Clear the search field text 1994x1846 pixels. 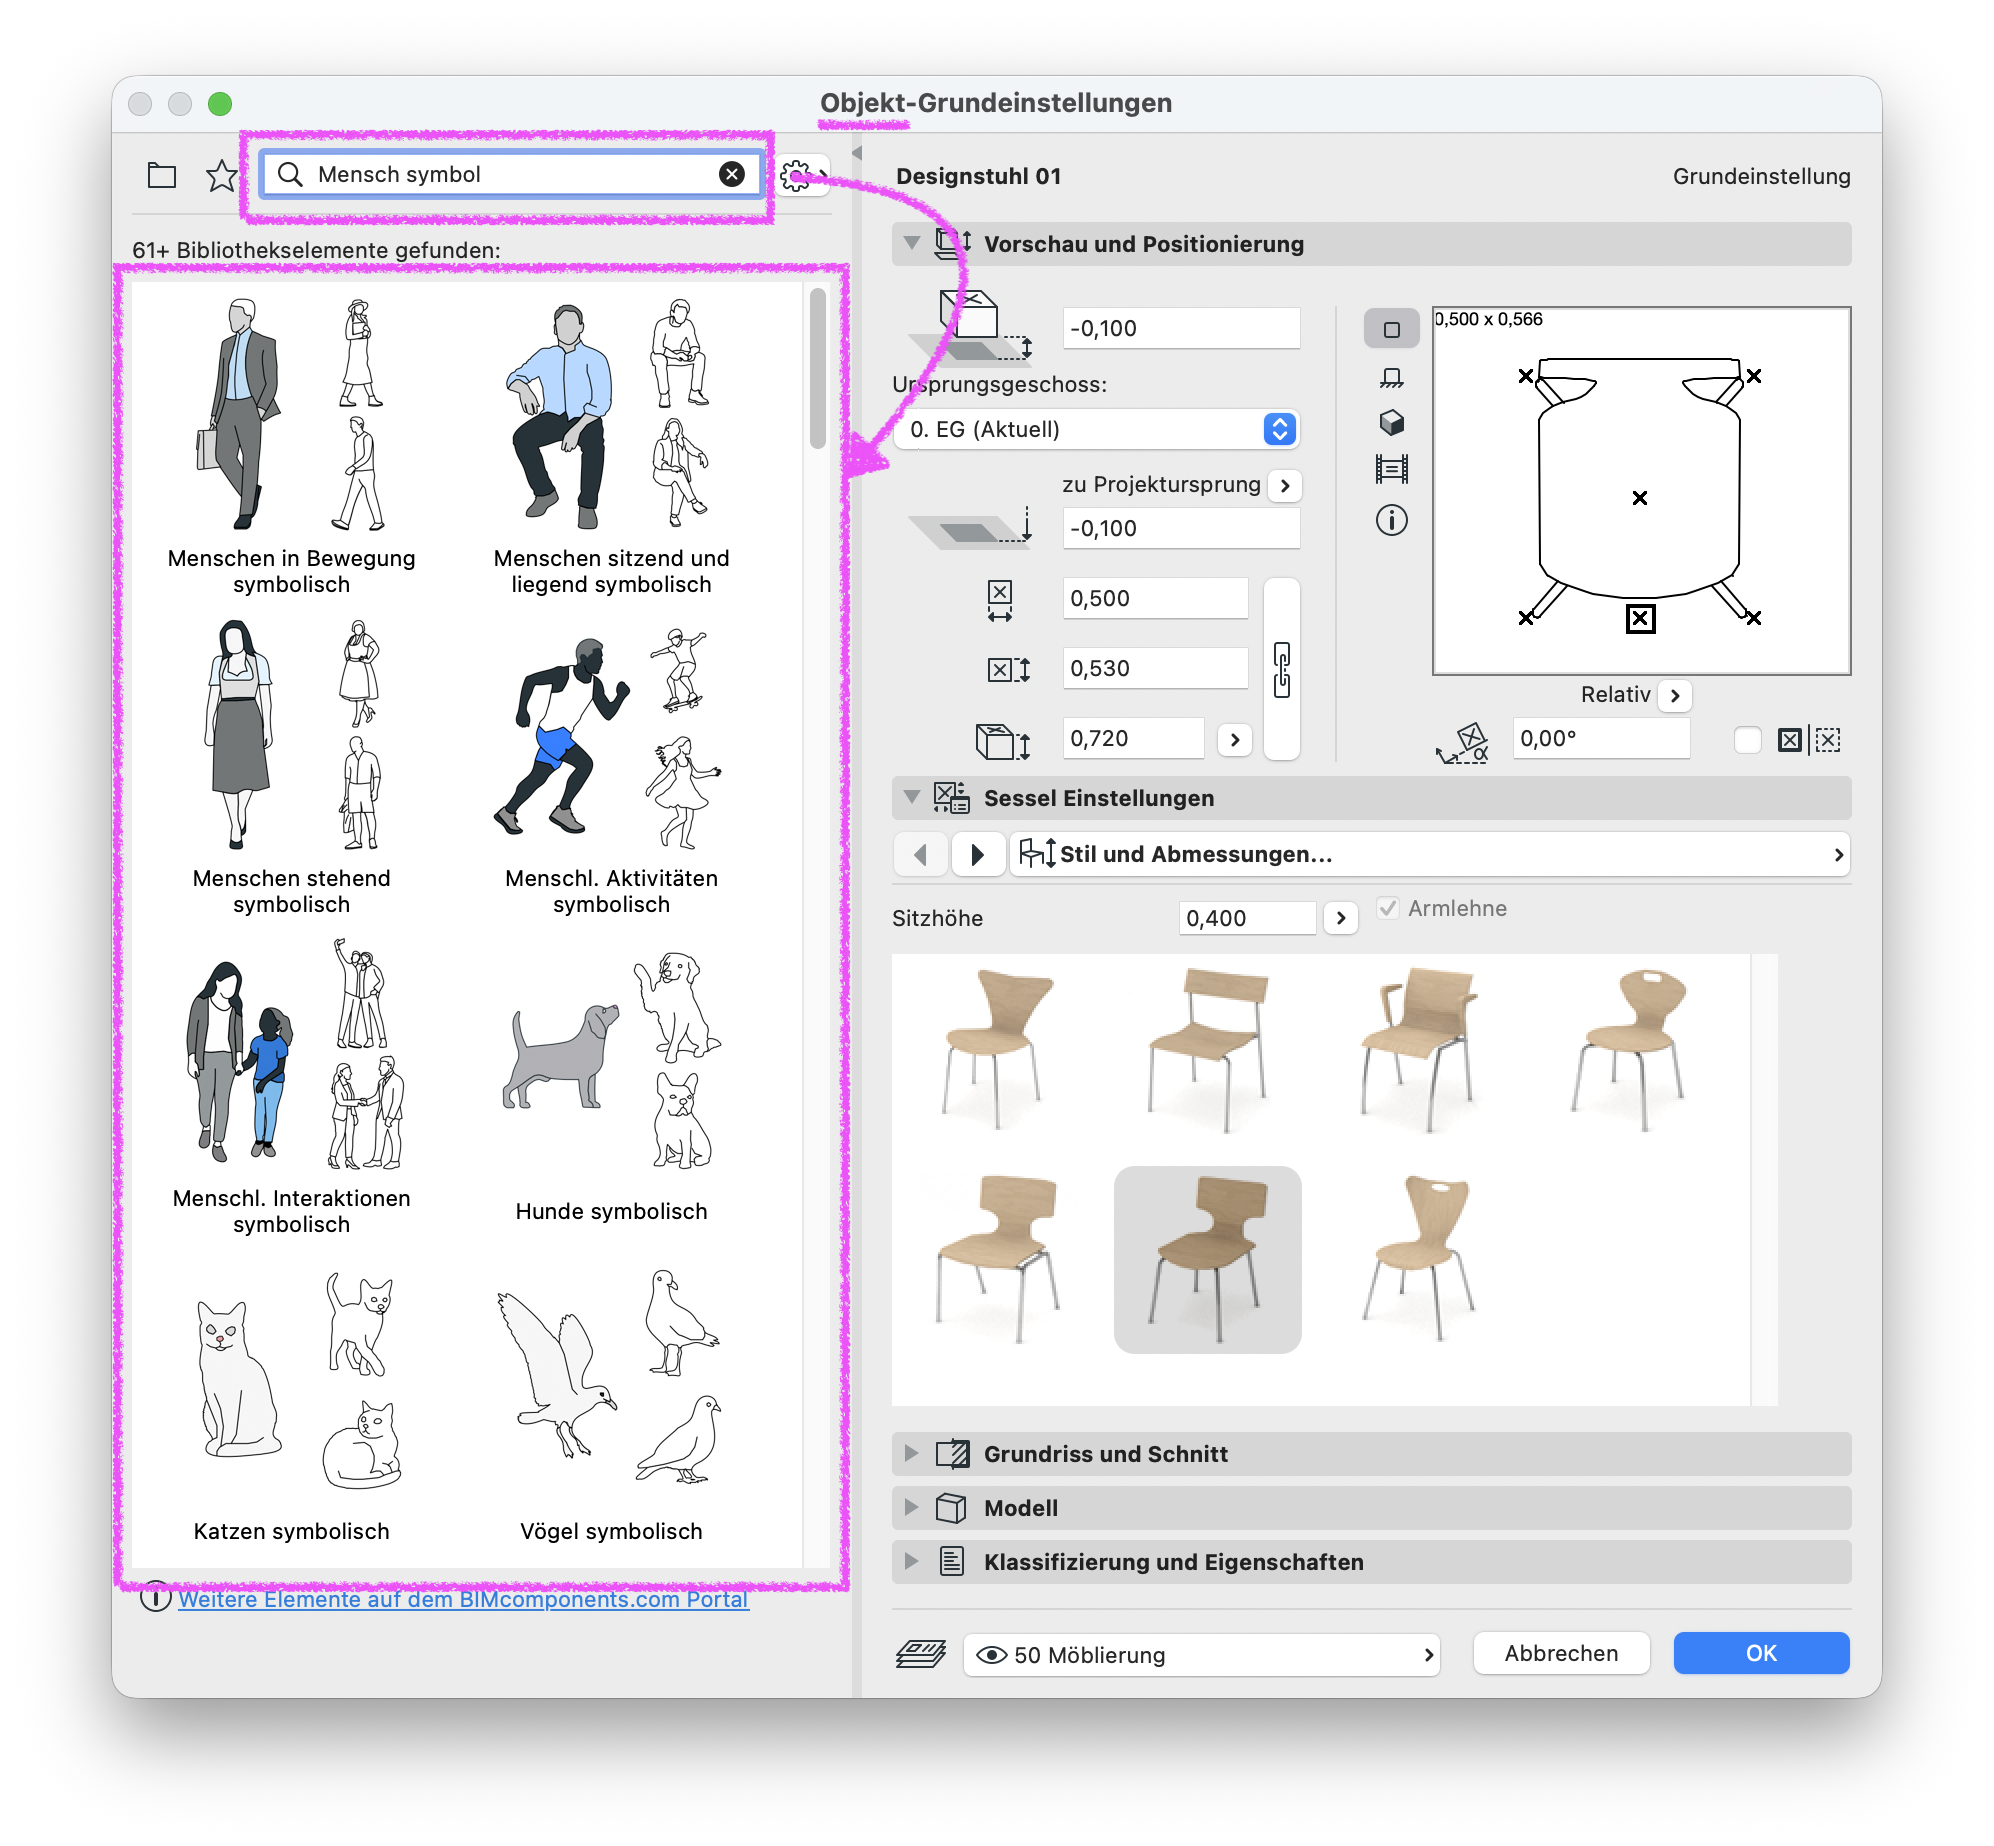[732, 174]
